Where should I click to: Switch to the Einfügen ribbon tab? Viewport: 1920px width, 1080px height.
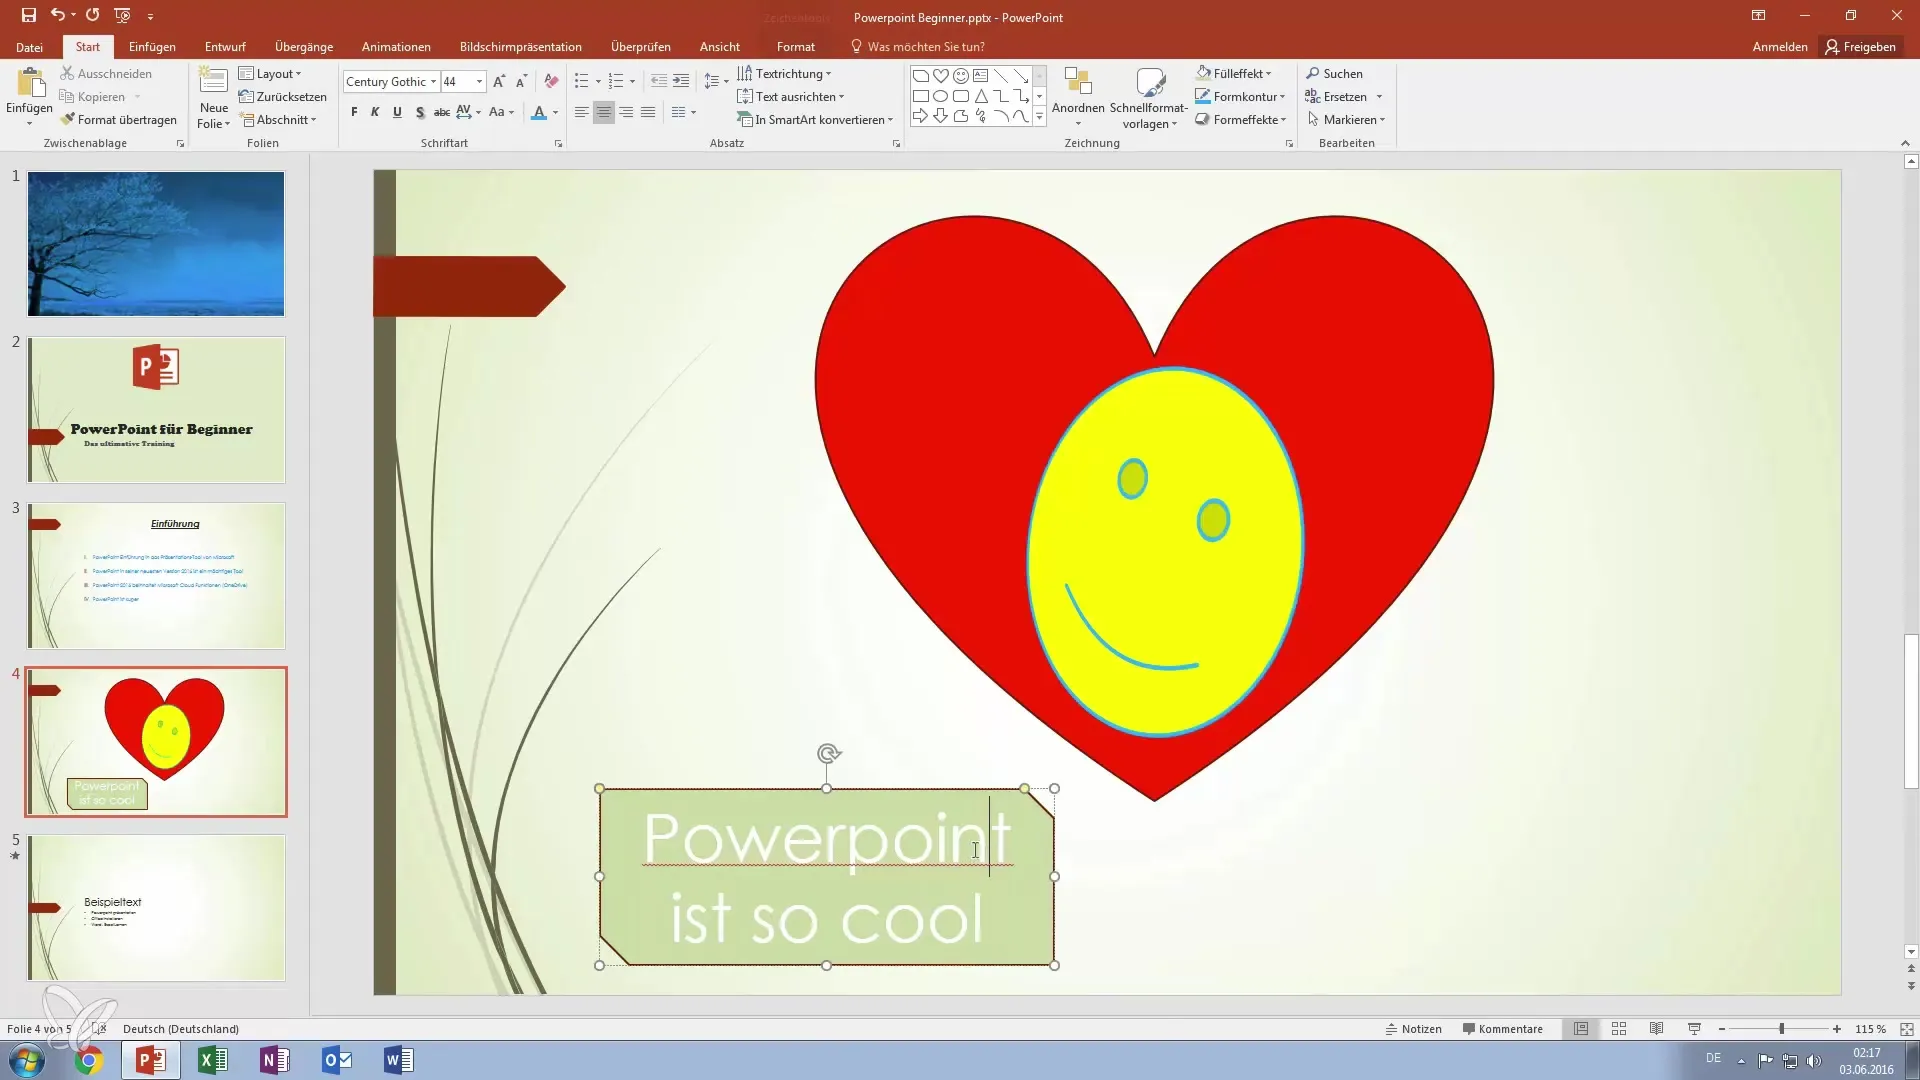pyautogui.click(x=152, y=47)
